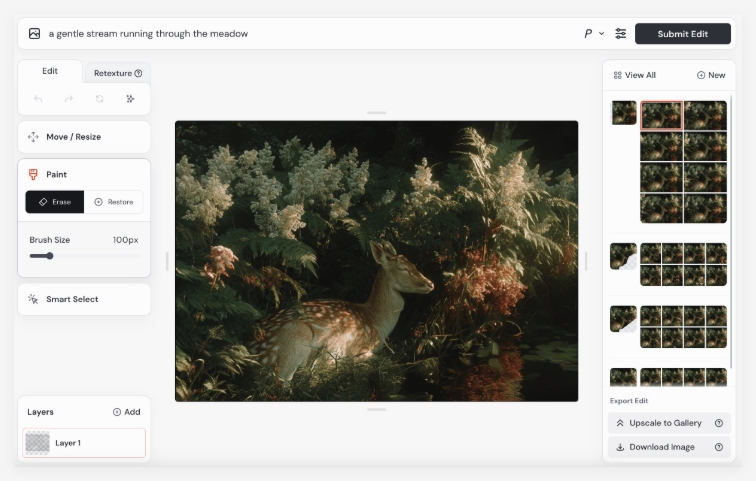The image size is (756, 481).
Task: Open the settings sliders icon beside Submit Edit
Action: (x=621, y=34)
